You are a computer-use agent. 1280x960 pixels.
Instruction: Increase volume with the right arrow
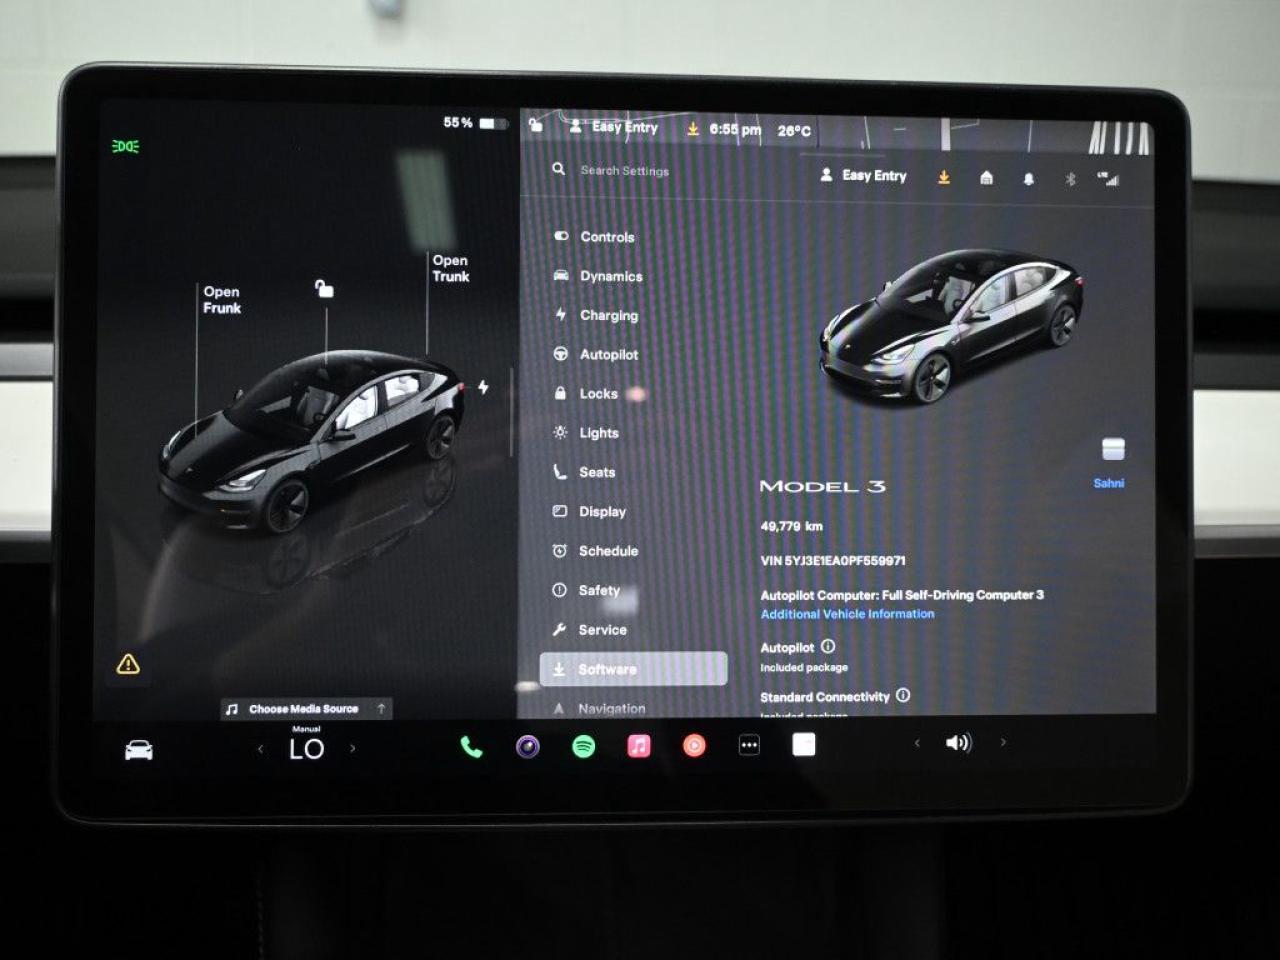(x=1003, y=742)
